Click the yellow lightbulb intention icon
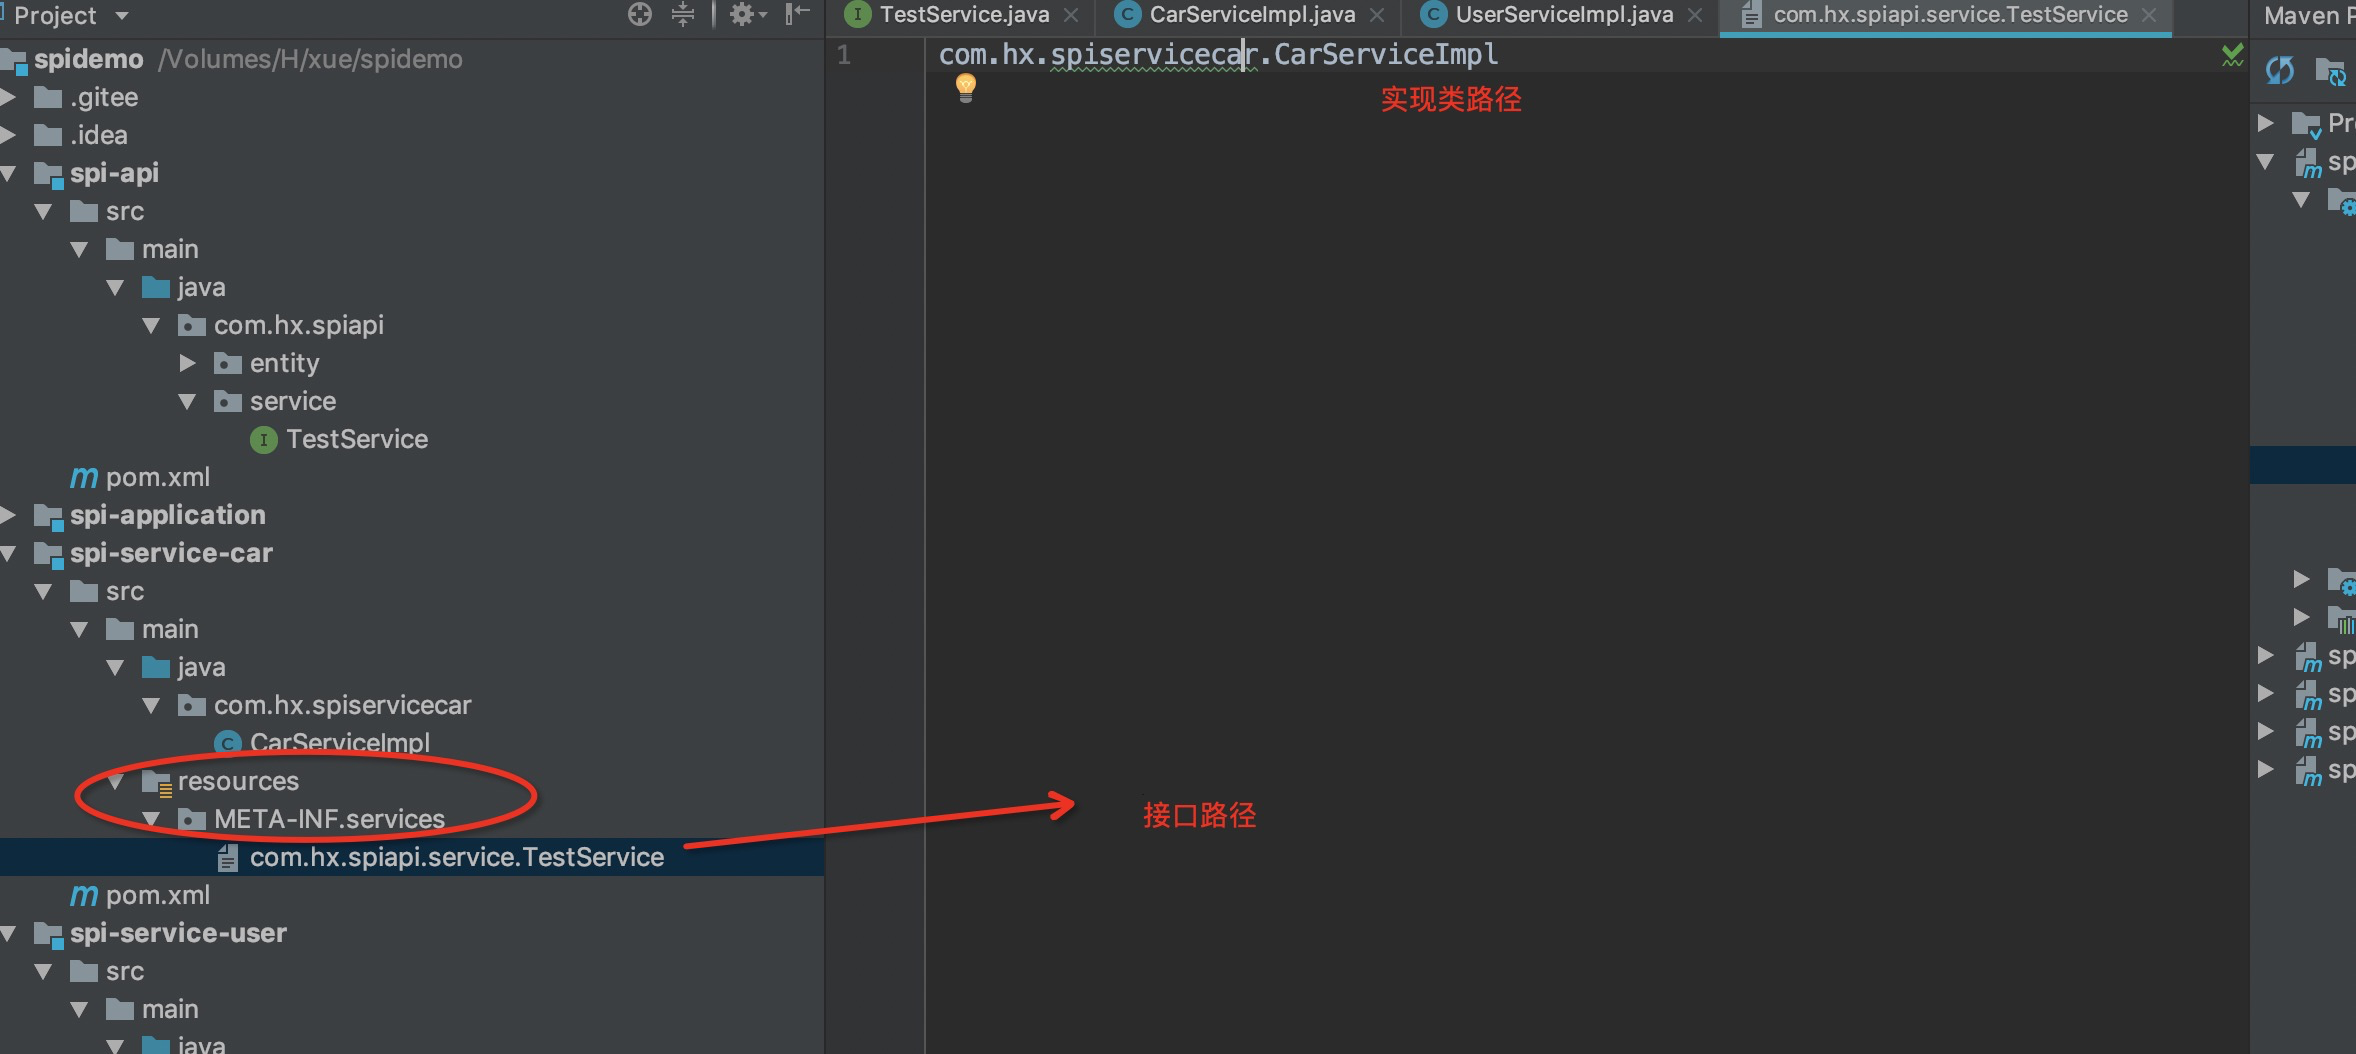Image resolution: width=2356 pixels, height=1054 pixels. coord(965,88)
